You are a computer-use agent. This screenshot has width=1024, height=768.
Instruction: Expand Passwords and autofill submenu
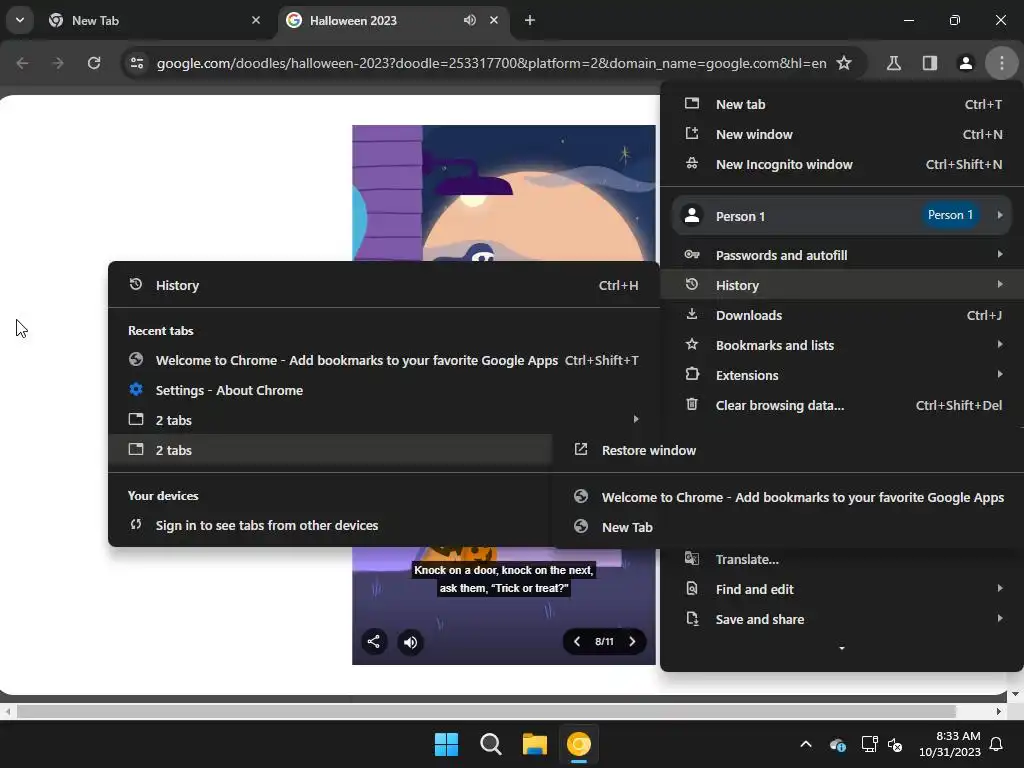841,255
